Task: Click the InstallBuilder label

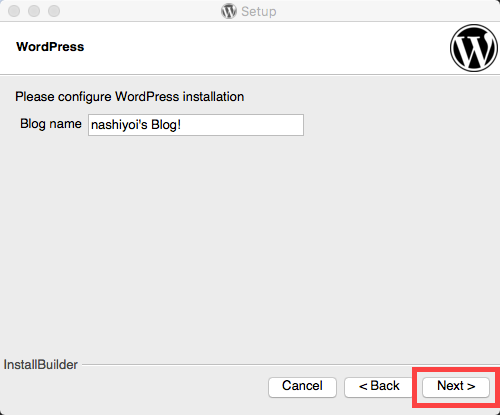Action: point(40,365)
